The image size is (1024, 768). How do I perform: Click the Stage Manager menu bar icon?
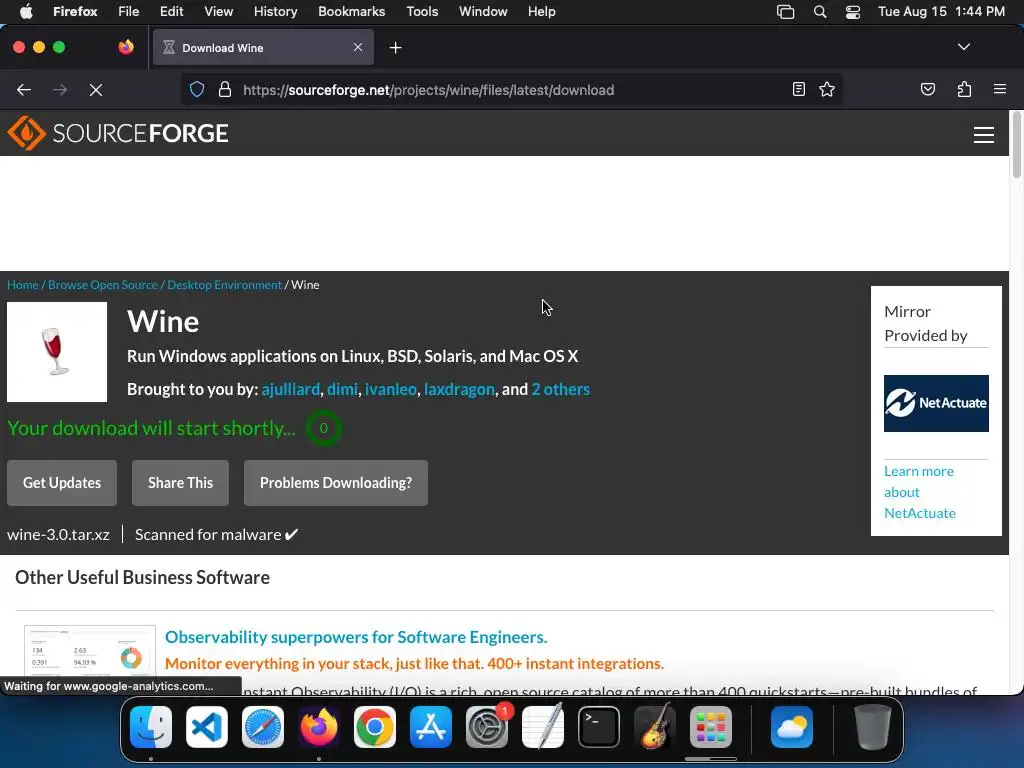(785, 11)
